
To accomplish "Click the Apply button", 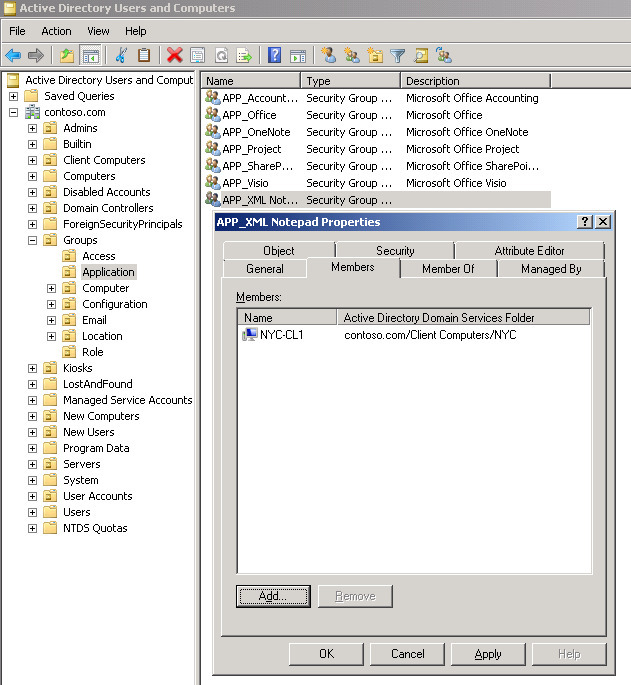I will (488, 654).
